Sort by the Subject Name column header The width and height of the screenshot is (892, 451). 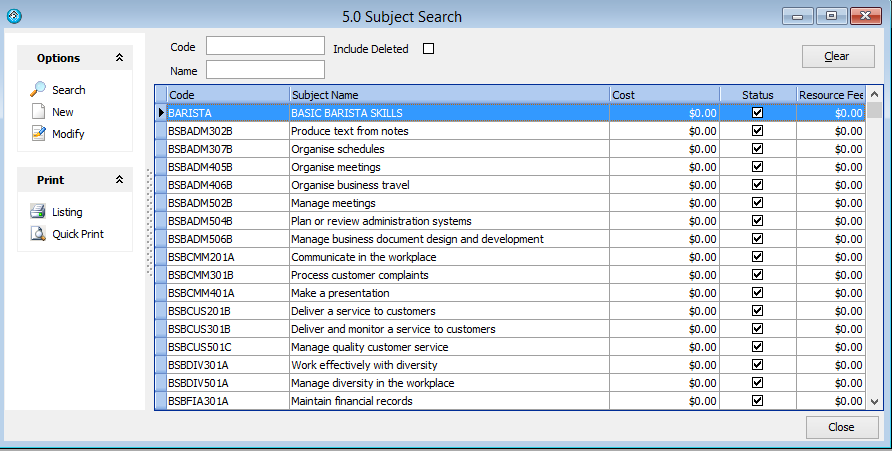[x=449, y=95]
